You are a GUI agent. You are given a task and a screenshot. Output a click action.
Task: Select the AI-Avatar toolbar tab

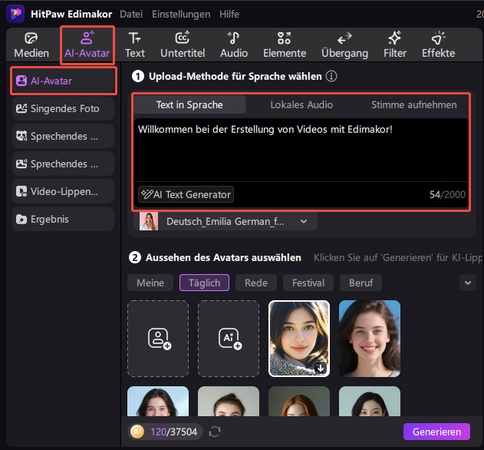click(87, 46)
